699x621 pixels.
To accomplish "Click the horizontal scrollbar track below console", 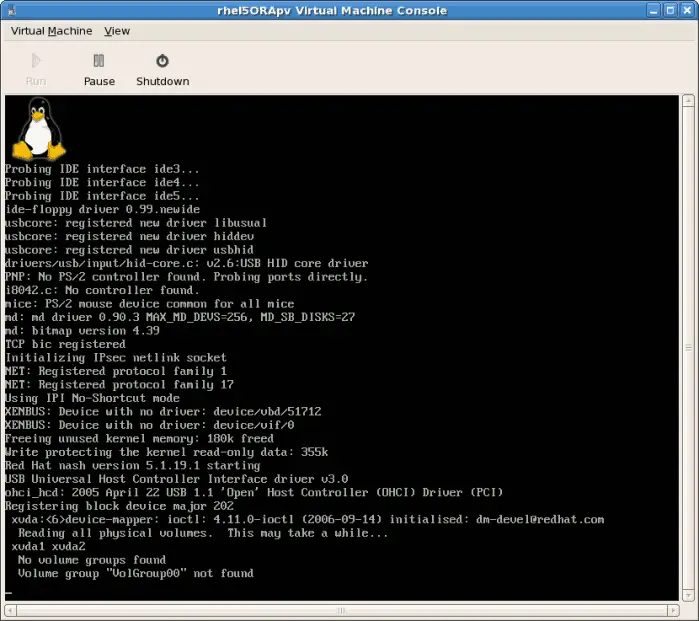I will tap(340, 609).
